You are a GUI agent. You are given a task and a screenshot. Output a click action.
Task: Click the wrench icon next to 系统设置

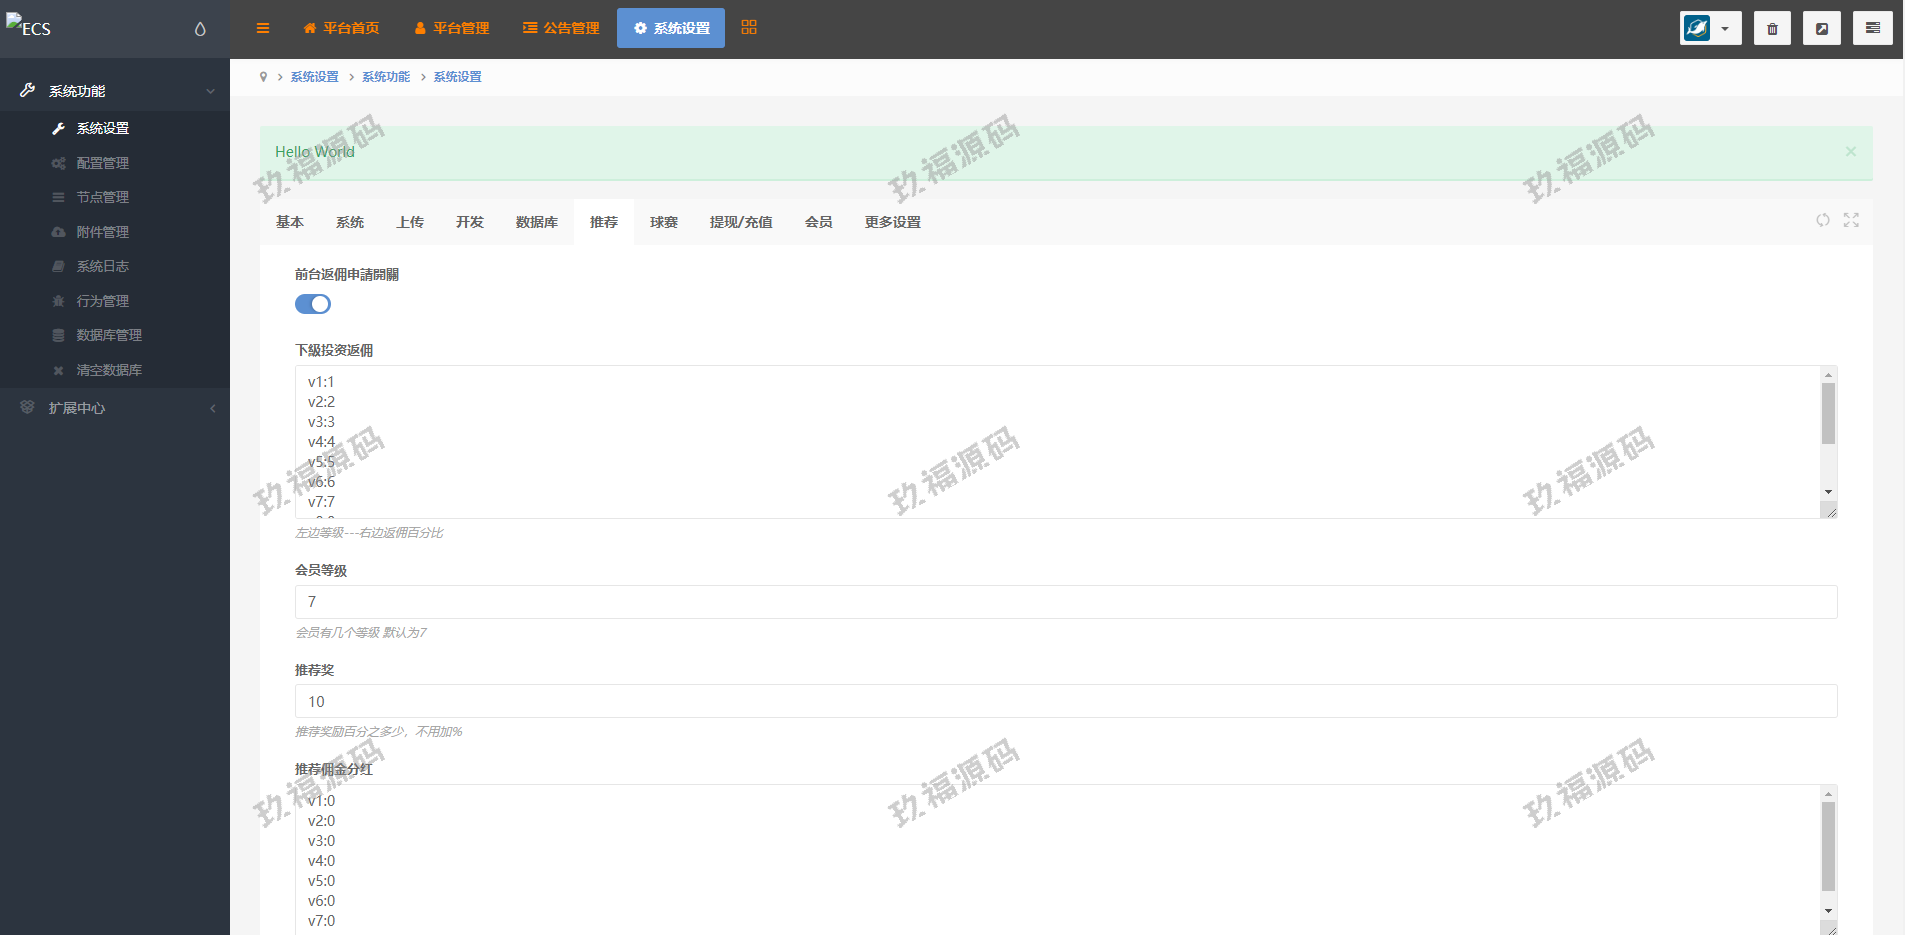click(x=58, y=128)
